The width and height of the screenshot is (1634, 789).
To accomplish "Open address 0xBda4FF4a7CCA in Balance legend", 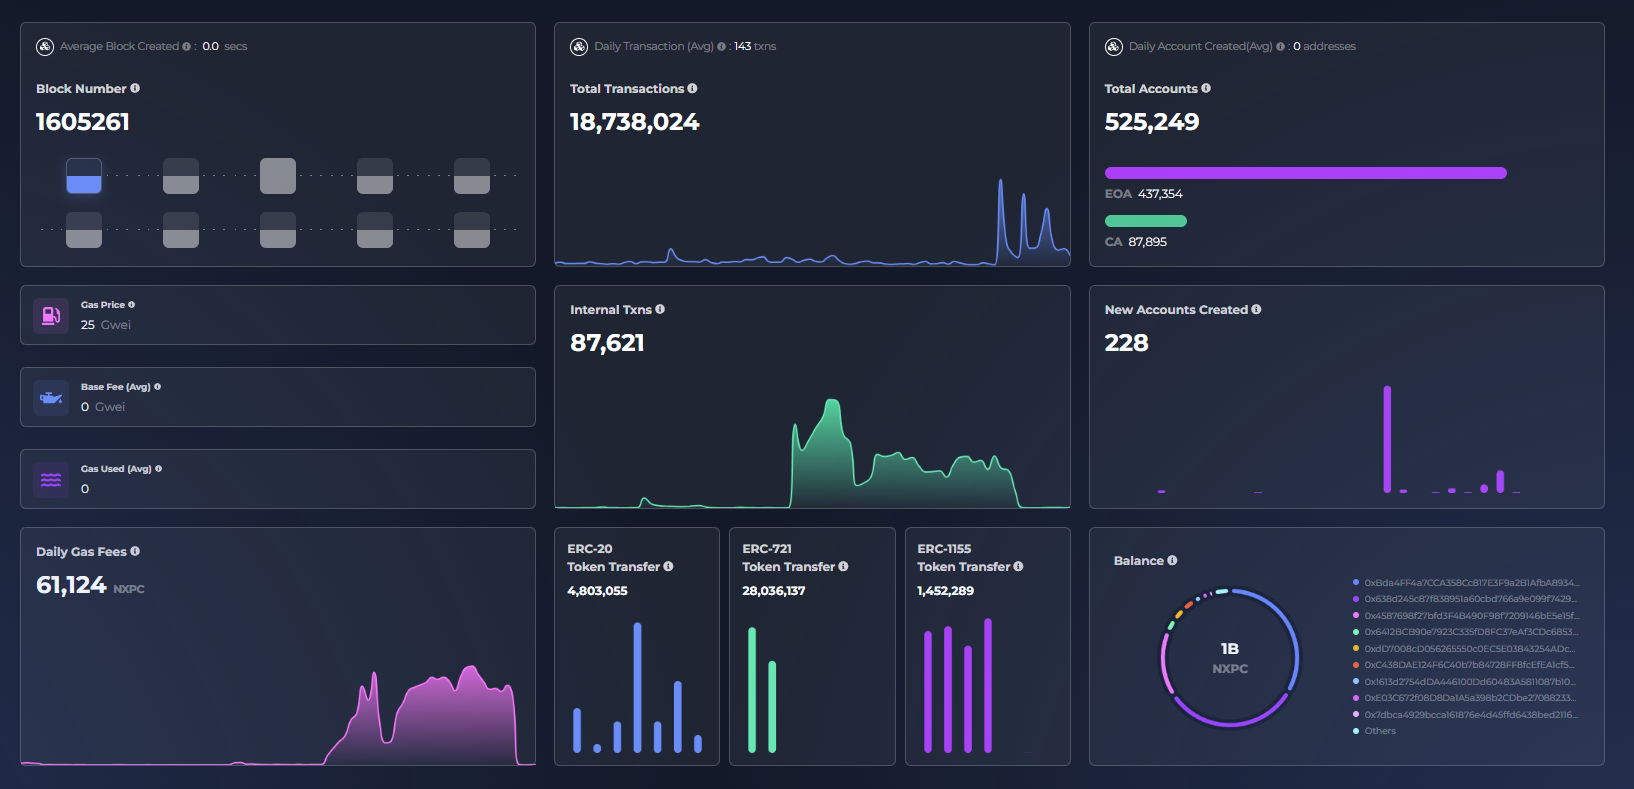I will [1470, 582].
